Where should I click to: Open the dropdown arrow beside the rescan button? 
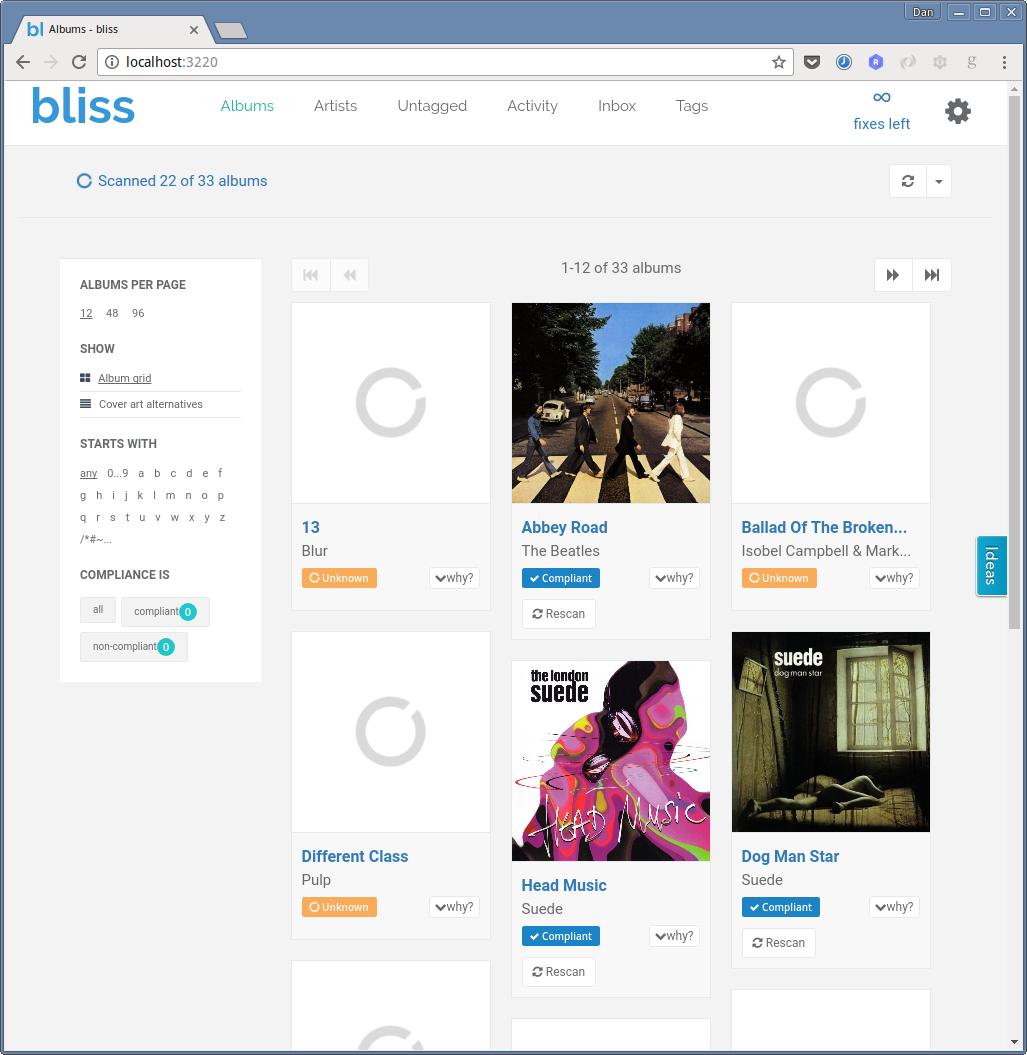(x=939, y=181)
